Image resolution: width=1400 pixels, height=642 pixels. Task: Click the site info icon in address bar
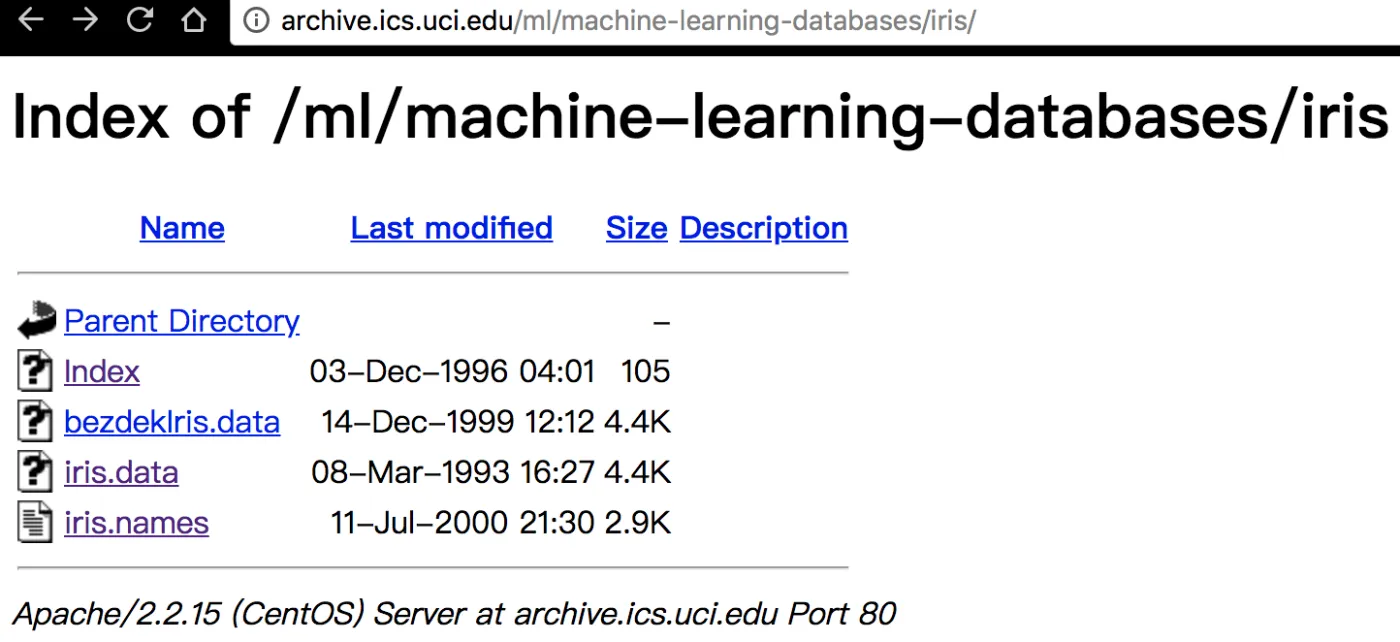257,21
